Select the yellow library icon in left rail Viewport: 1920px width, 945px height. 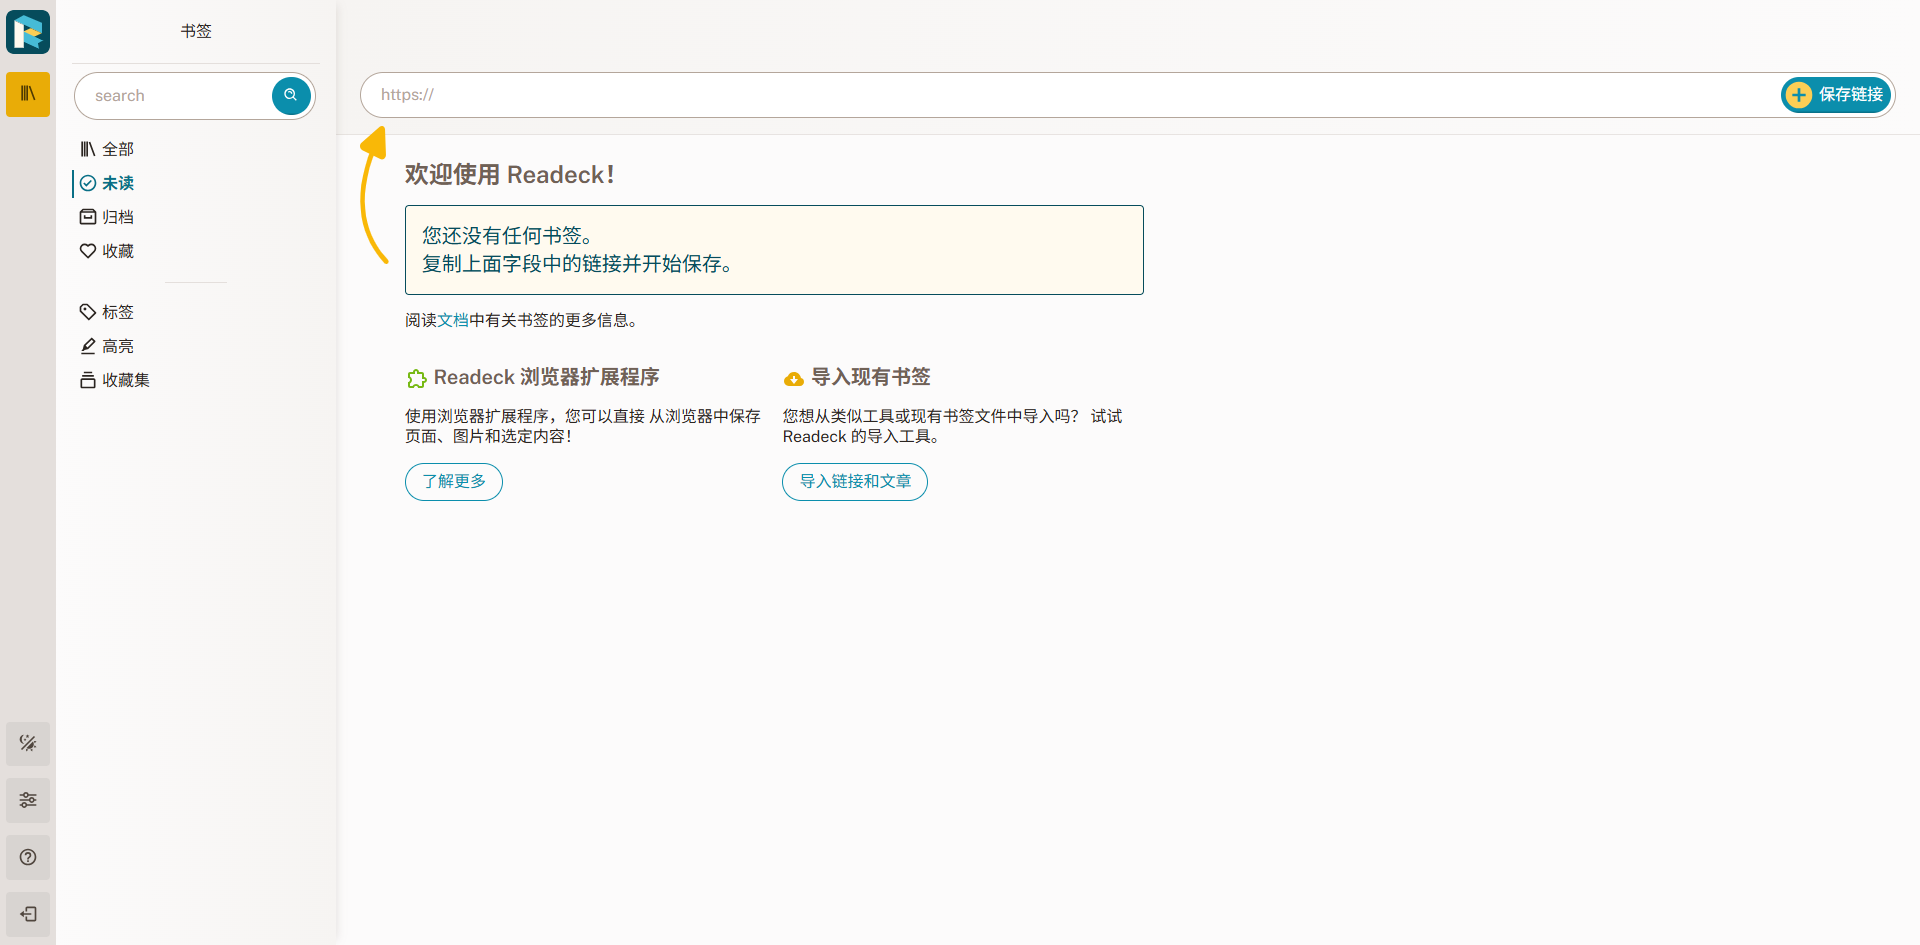pyautogui.click(x=27, y=94)
